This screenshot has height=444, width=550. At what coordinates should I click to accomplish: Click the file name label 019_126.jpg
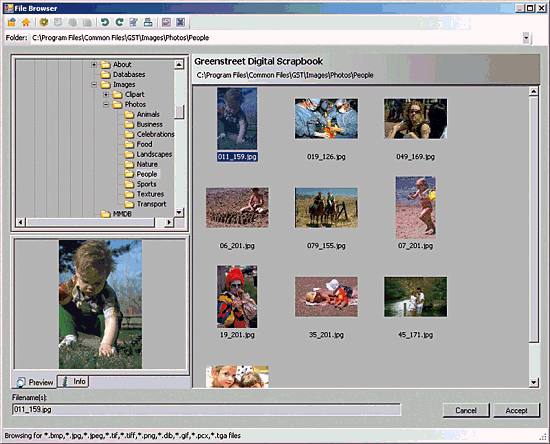[326, 157]
